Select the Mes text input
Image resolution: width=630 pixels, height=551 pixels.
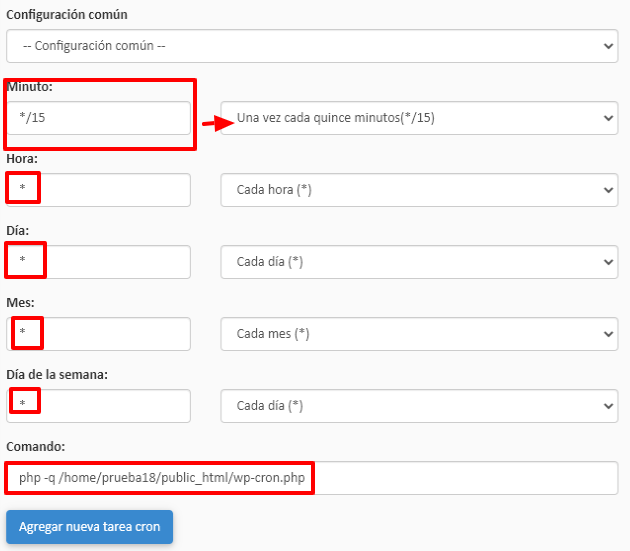pos(98,334)
